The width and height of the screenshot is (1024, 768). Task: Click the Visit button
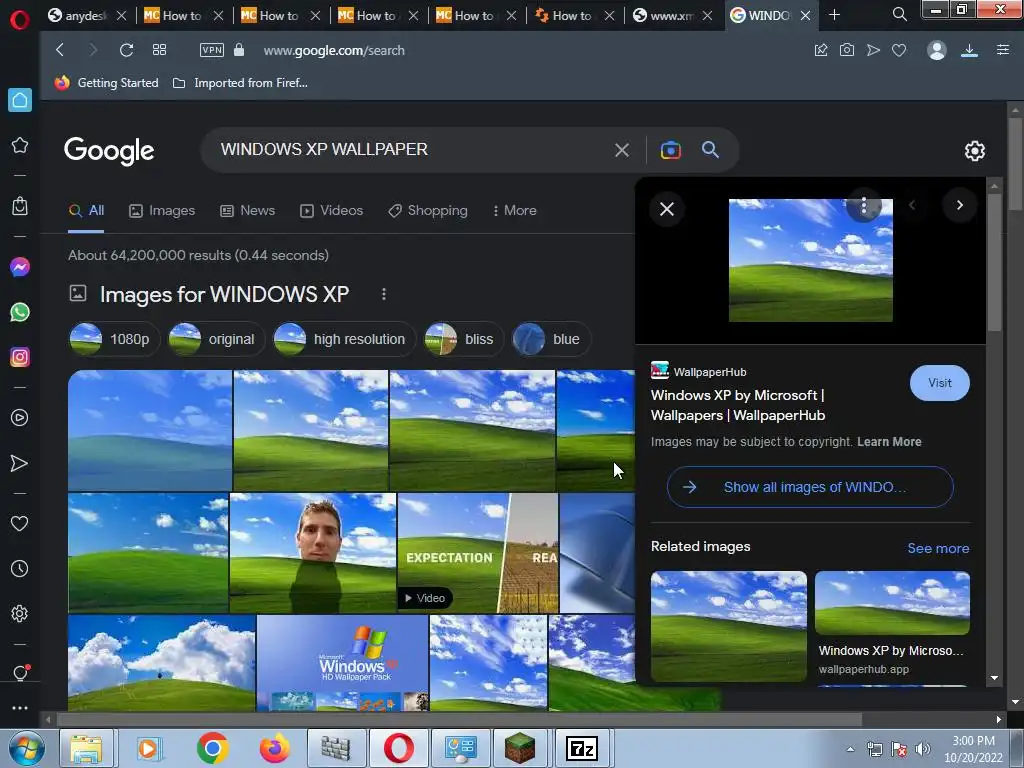click(940, 383)
